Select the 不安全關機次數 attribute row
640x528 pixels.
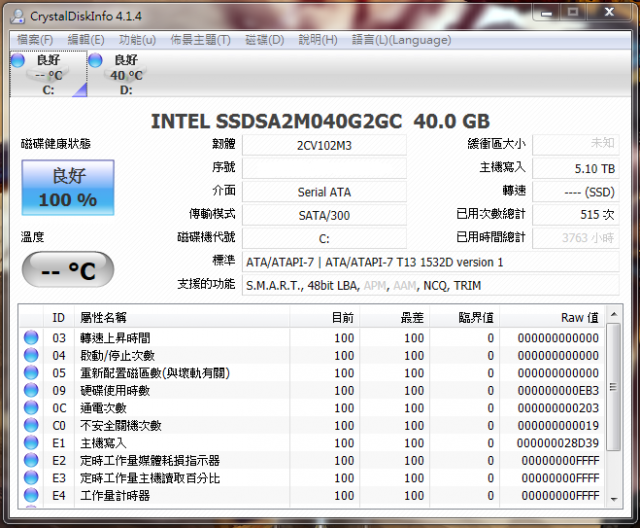pyautogui.click(x=312, y=426)
